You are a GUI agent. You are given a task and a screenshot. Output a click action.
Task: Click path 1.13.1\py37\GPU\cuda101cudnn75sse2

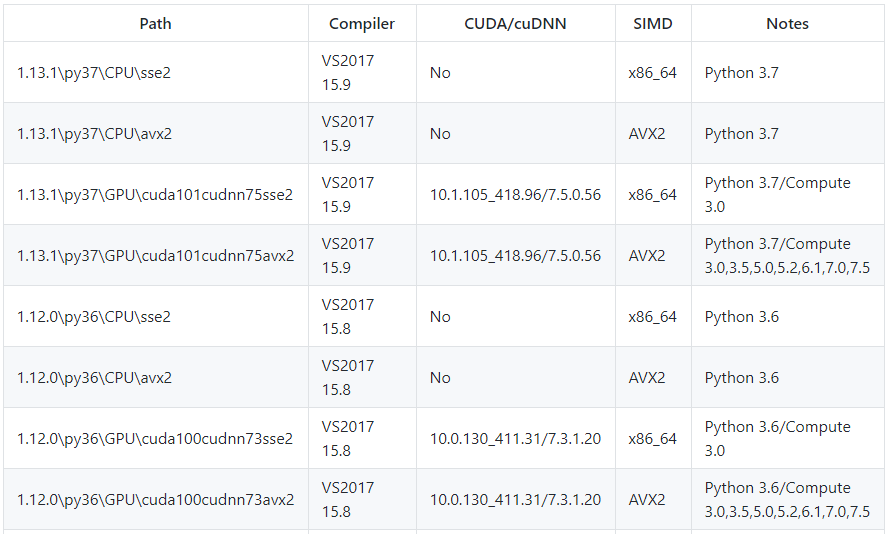(155, 195)
